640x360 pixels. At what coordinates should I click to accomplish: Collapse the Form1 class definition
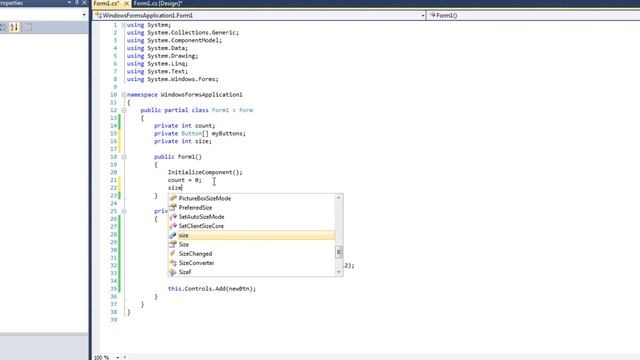tap(124, 110)
